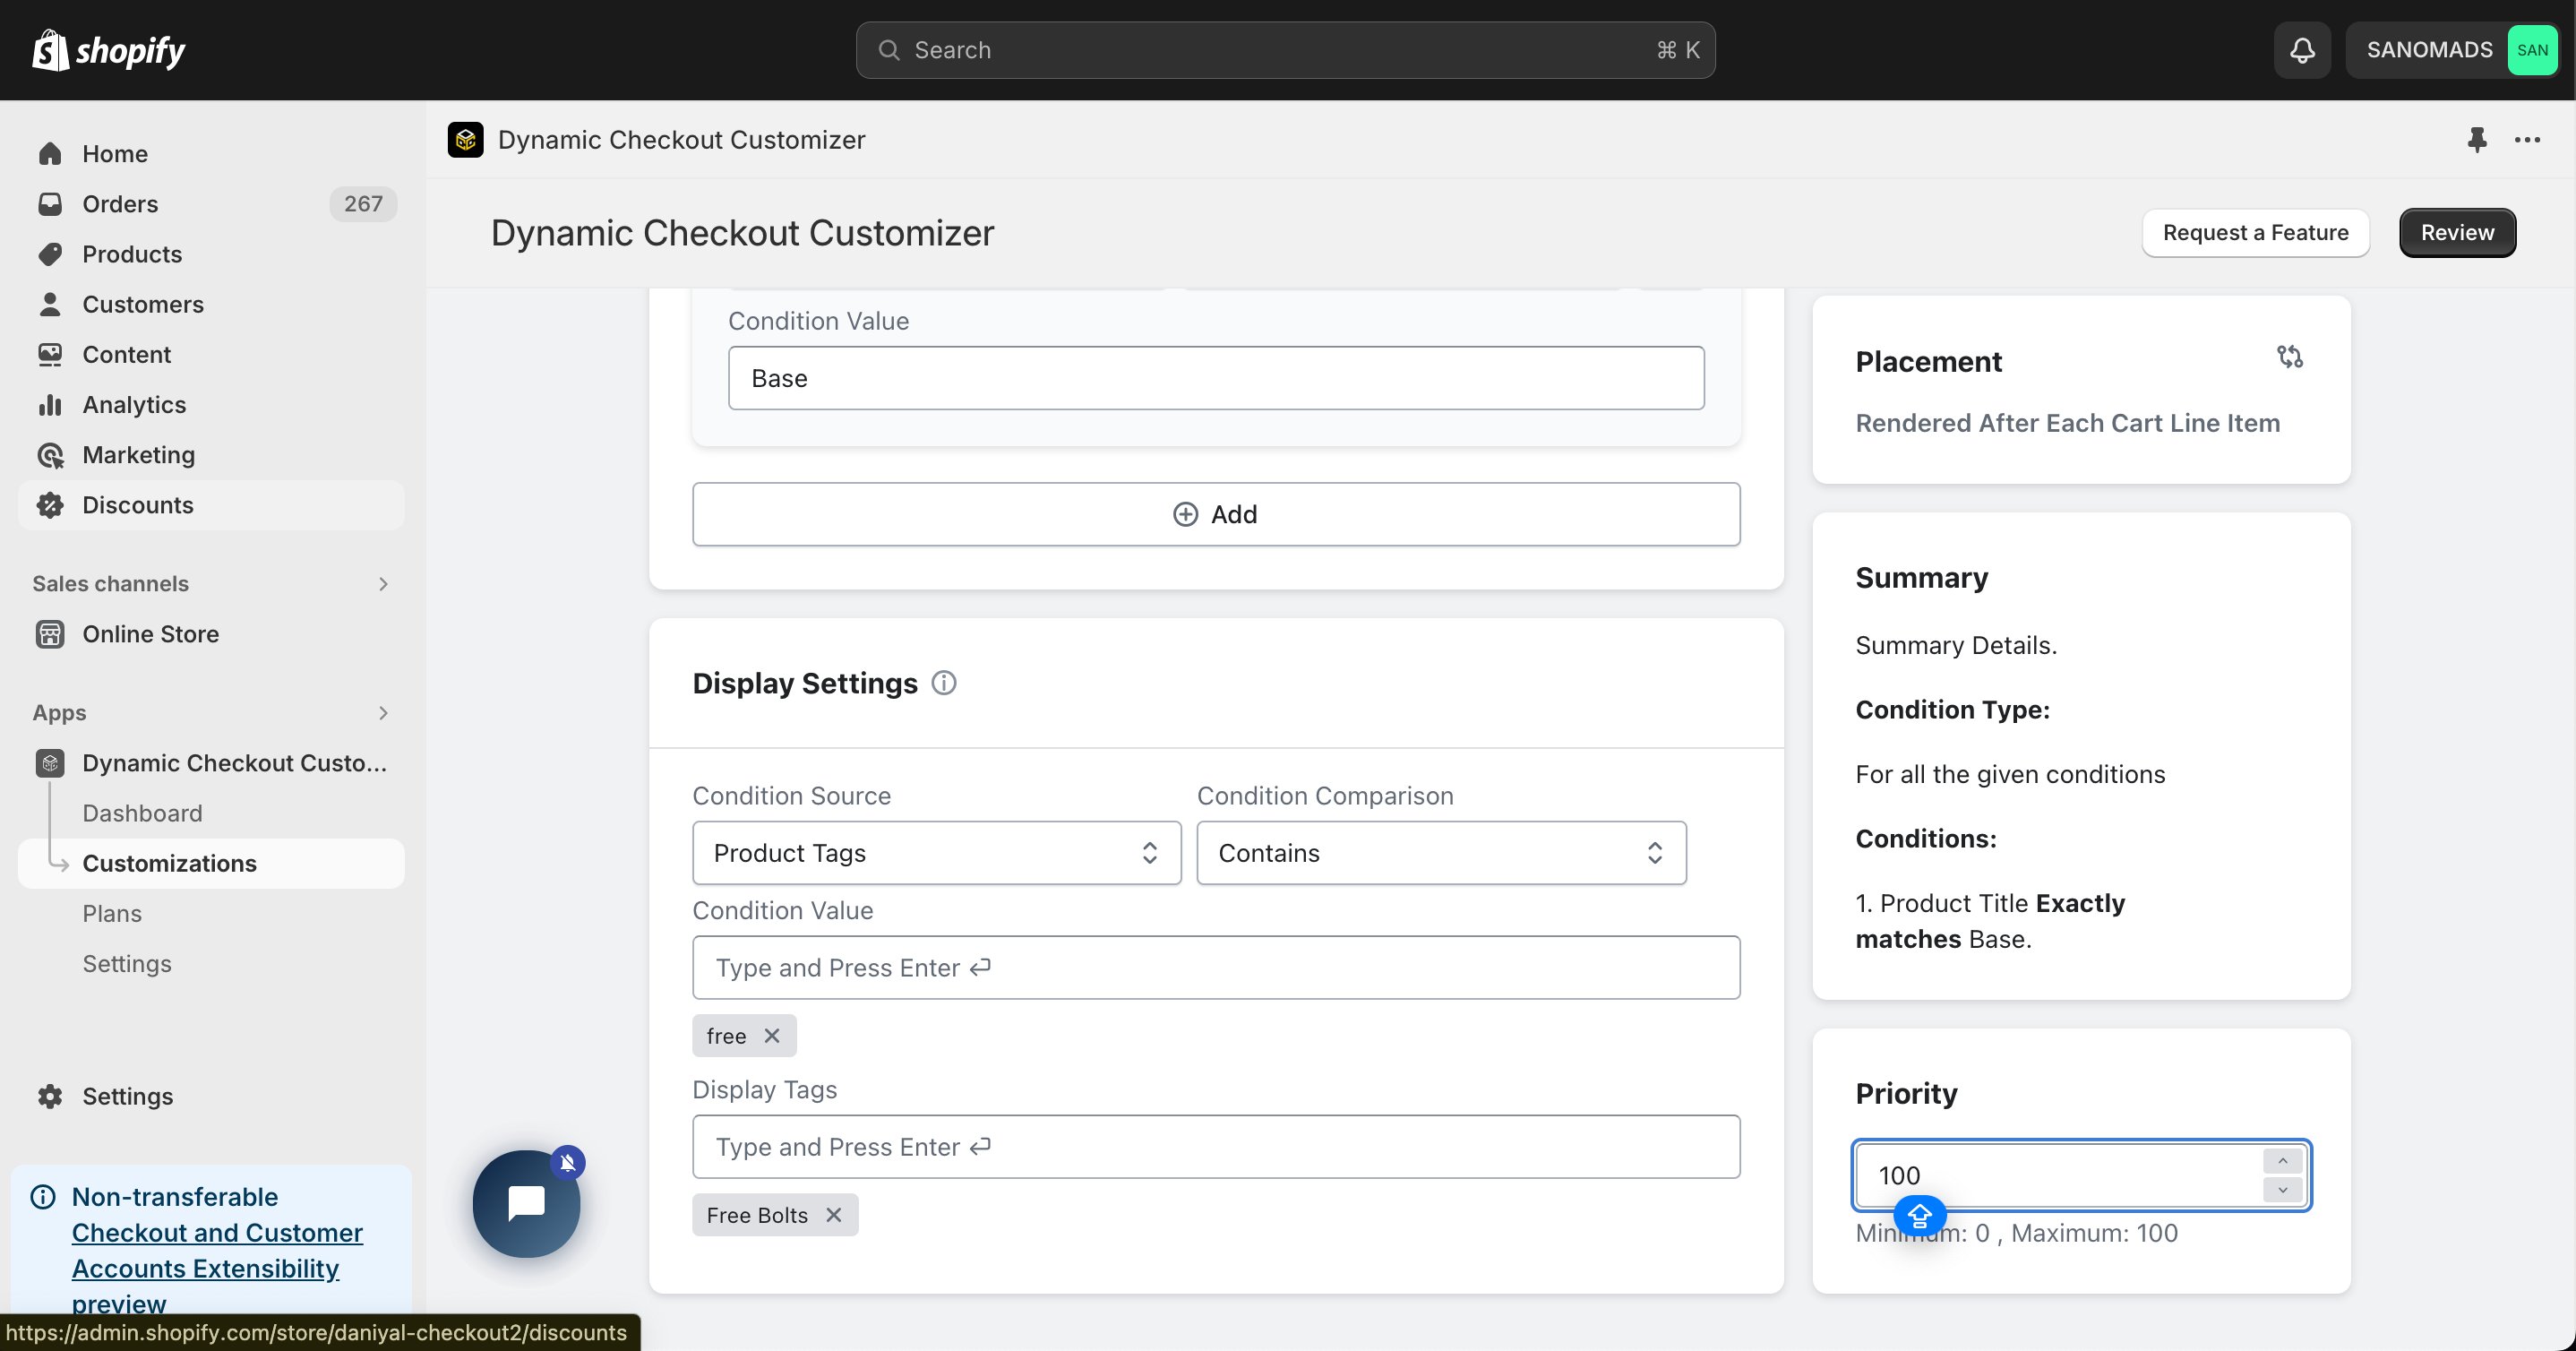Select the Customizations sub-item
This screenshot has height=1351, width=2576.
point(211,863)
